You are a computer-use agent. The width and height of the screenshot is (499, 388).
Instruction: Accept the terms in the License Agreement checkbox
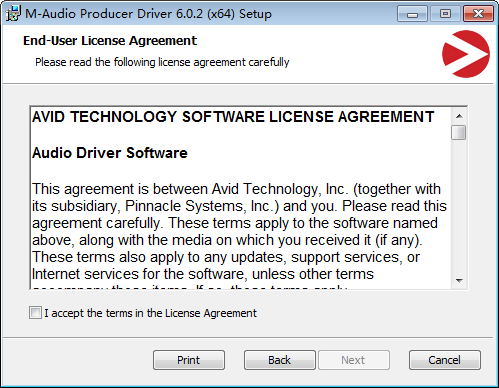coord(35,313)
